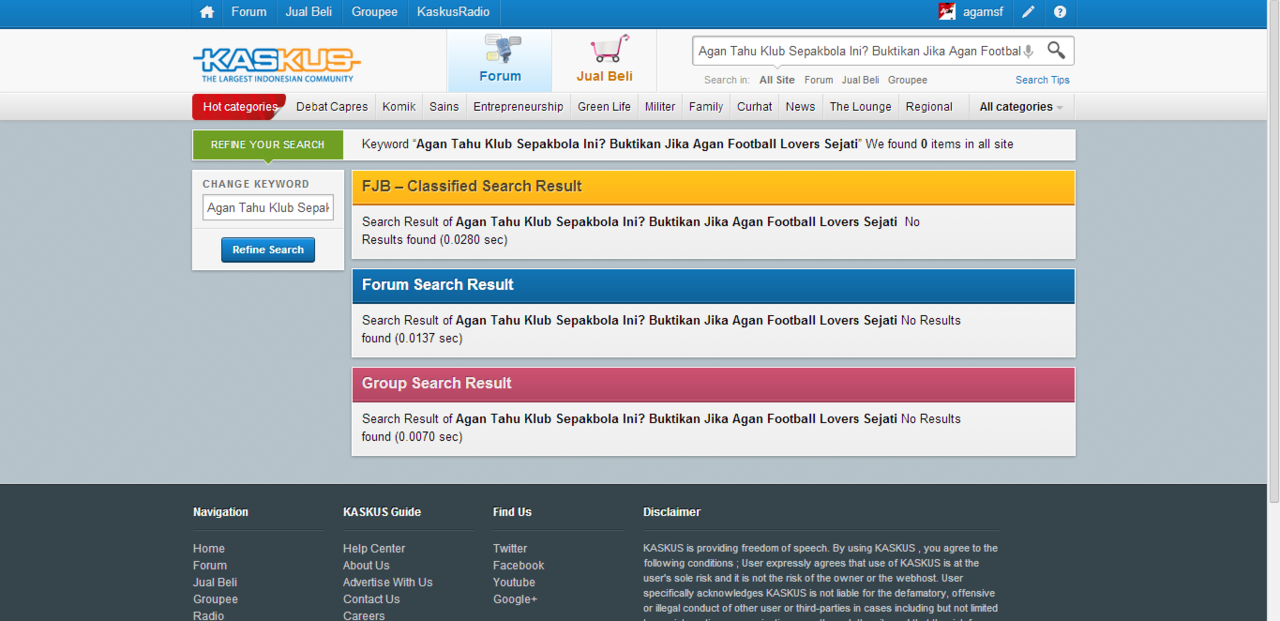
Task: Open the Sains category
Action: (444, 107)
